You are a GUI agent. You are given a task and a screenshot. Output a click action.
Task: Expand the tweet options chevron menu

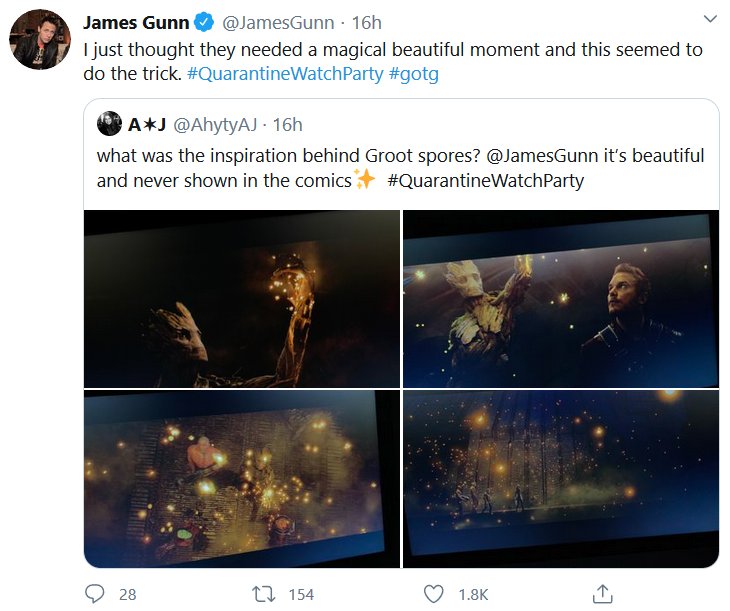[710, 19]
